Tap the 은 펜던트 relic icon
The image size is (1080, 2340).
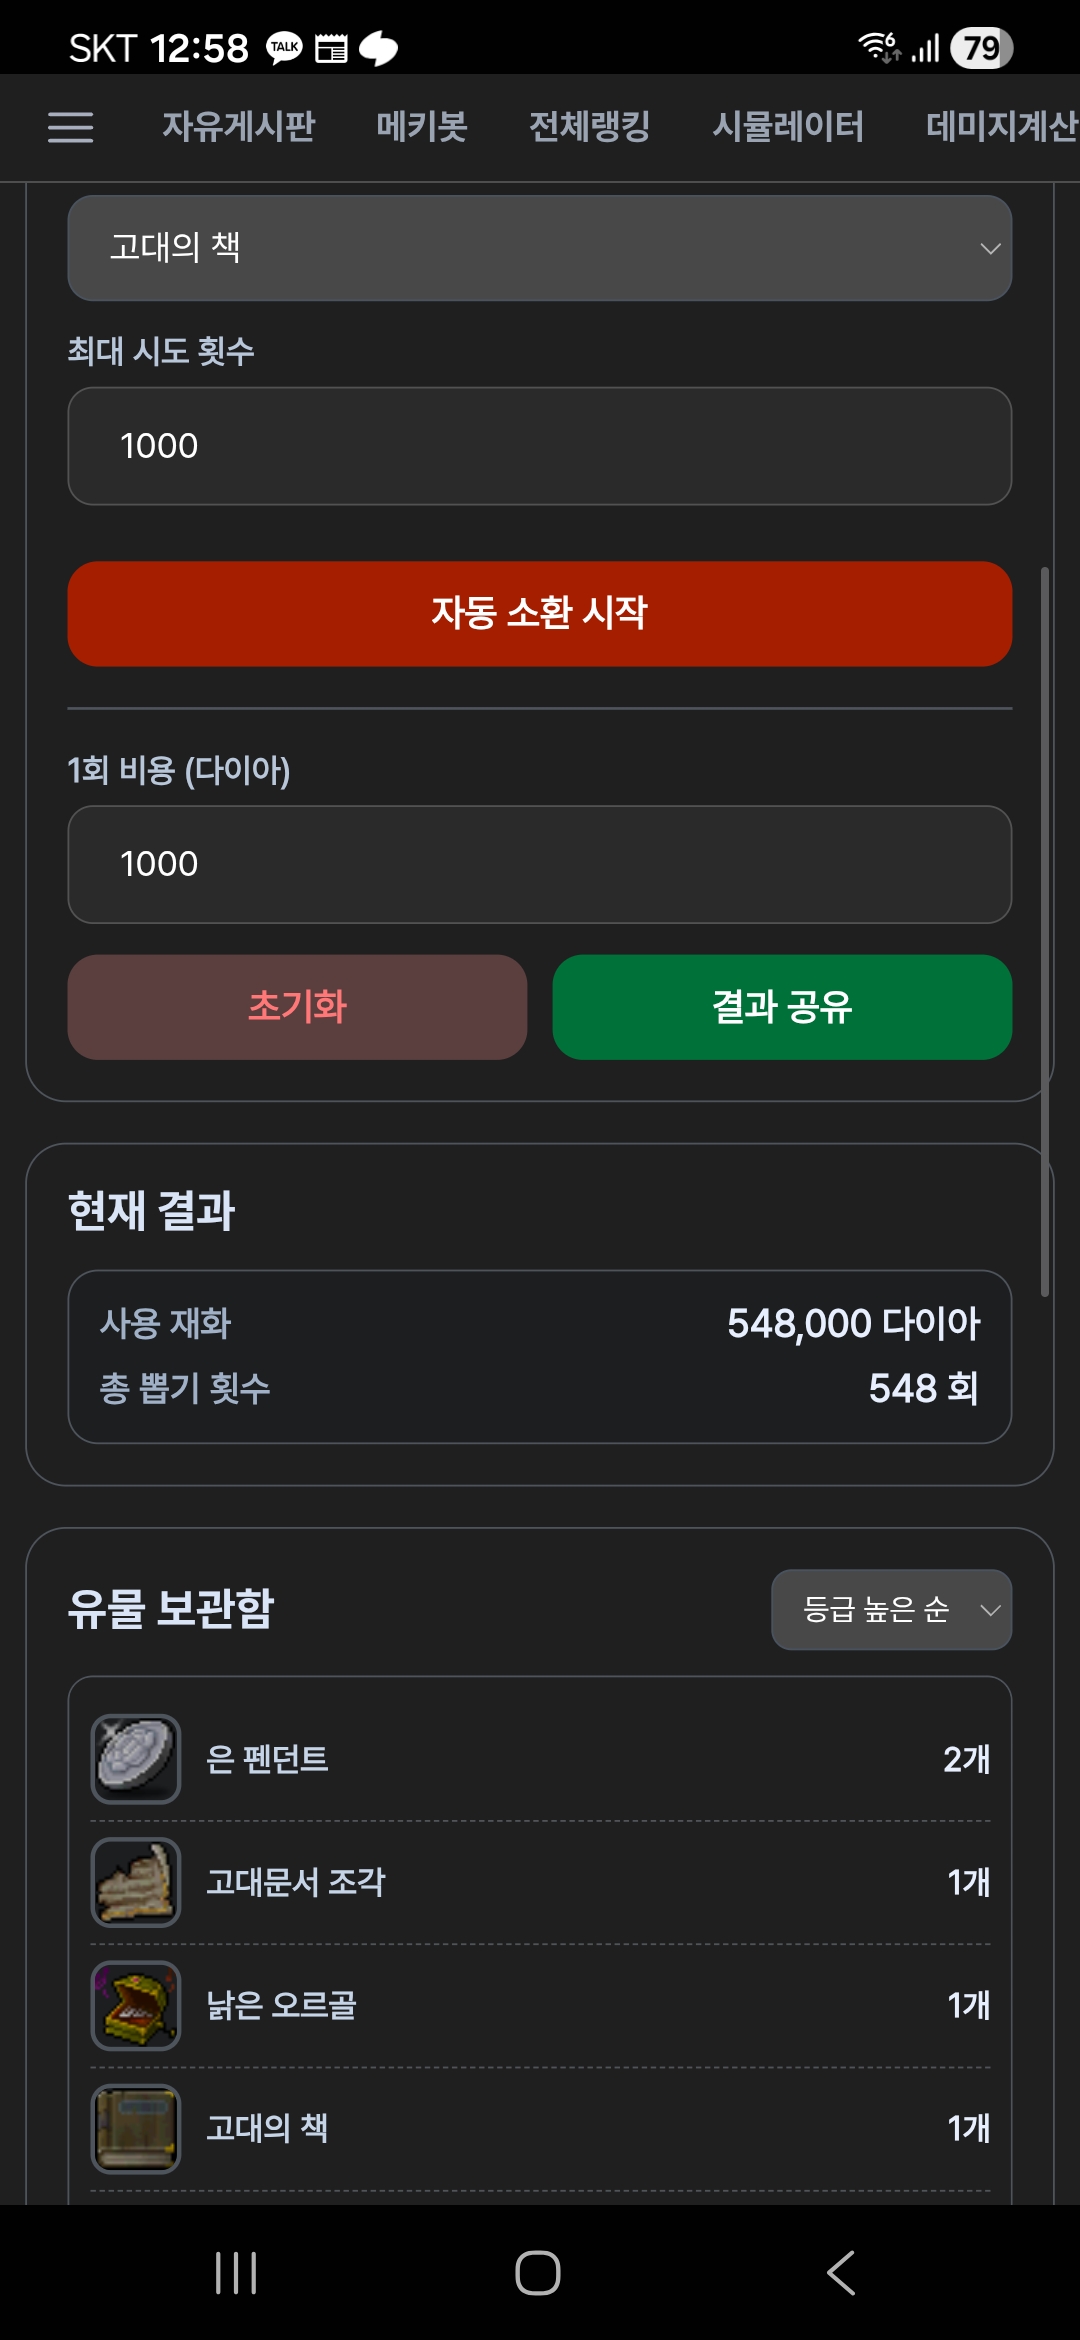[x=136, y=1759]
